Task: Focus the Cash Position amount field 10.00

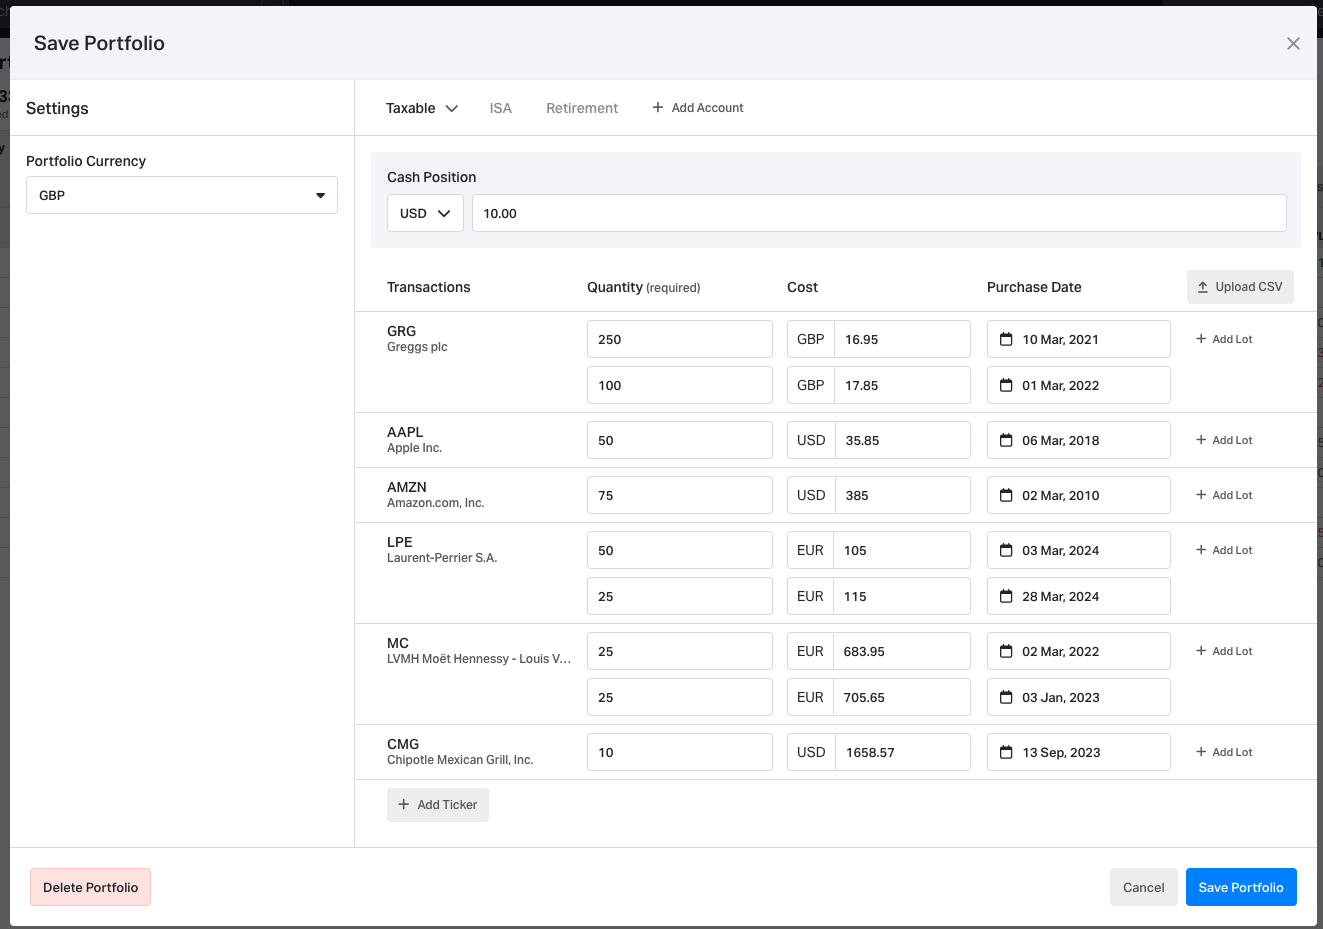Action: (879, 213)
